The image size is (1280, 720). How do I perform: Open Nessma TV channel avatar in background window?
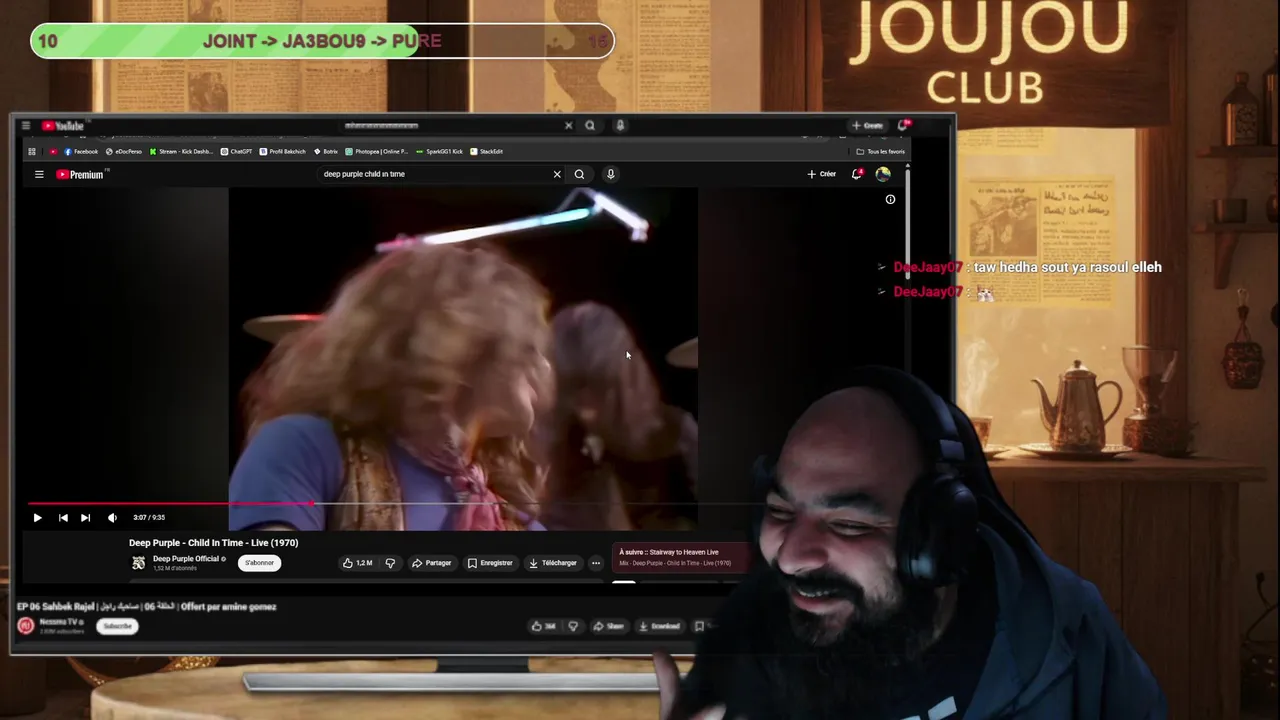tap(26, 626)
